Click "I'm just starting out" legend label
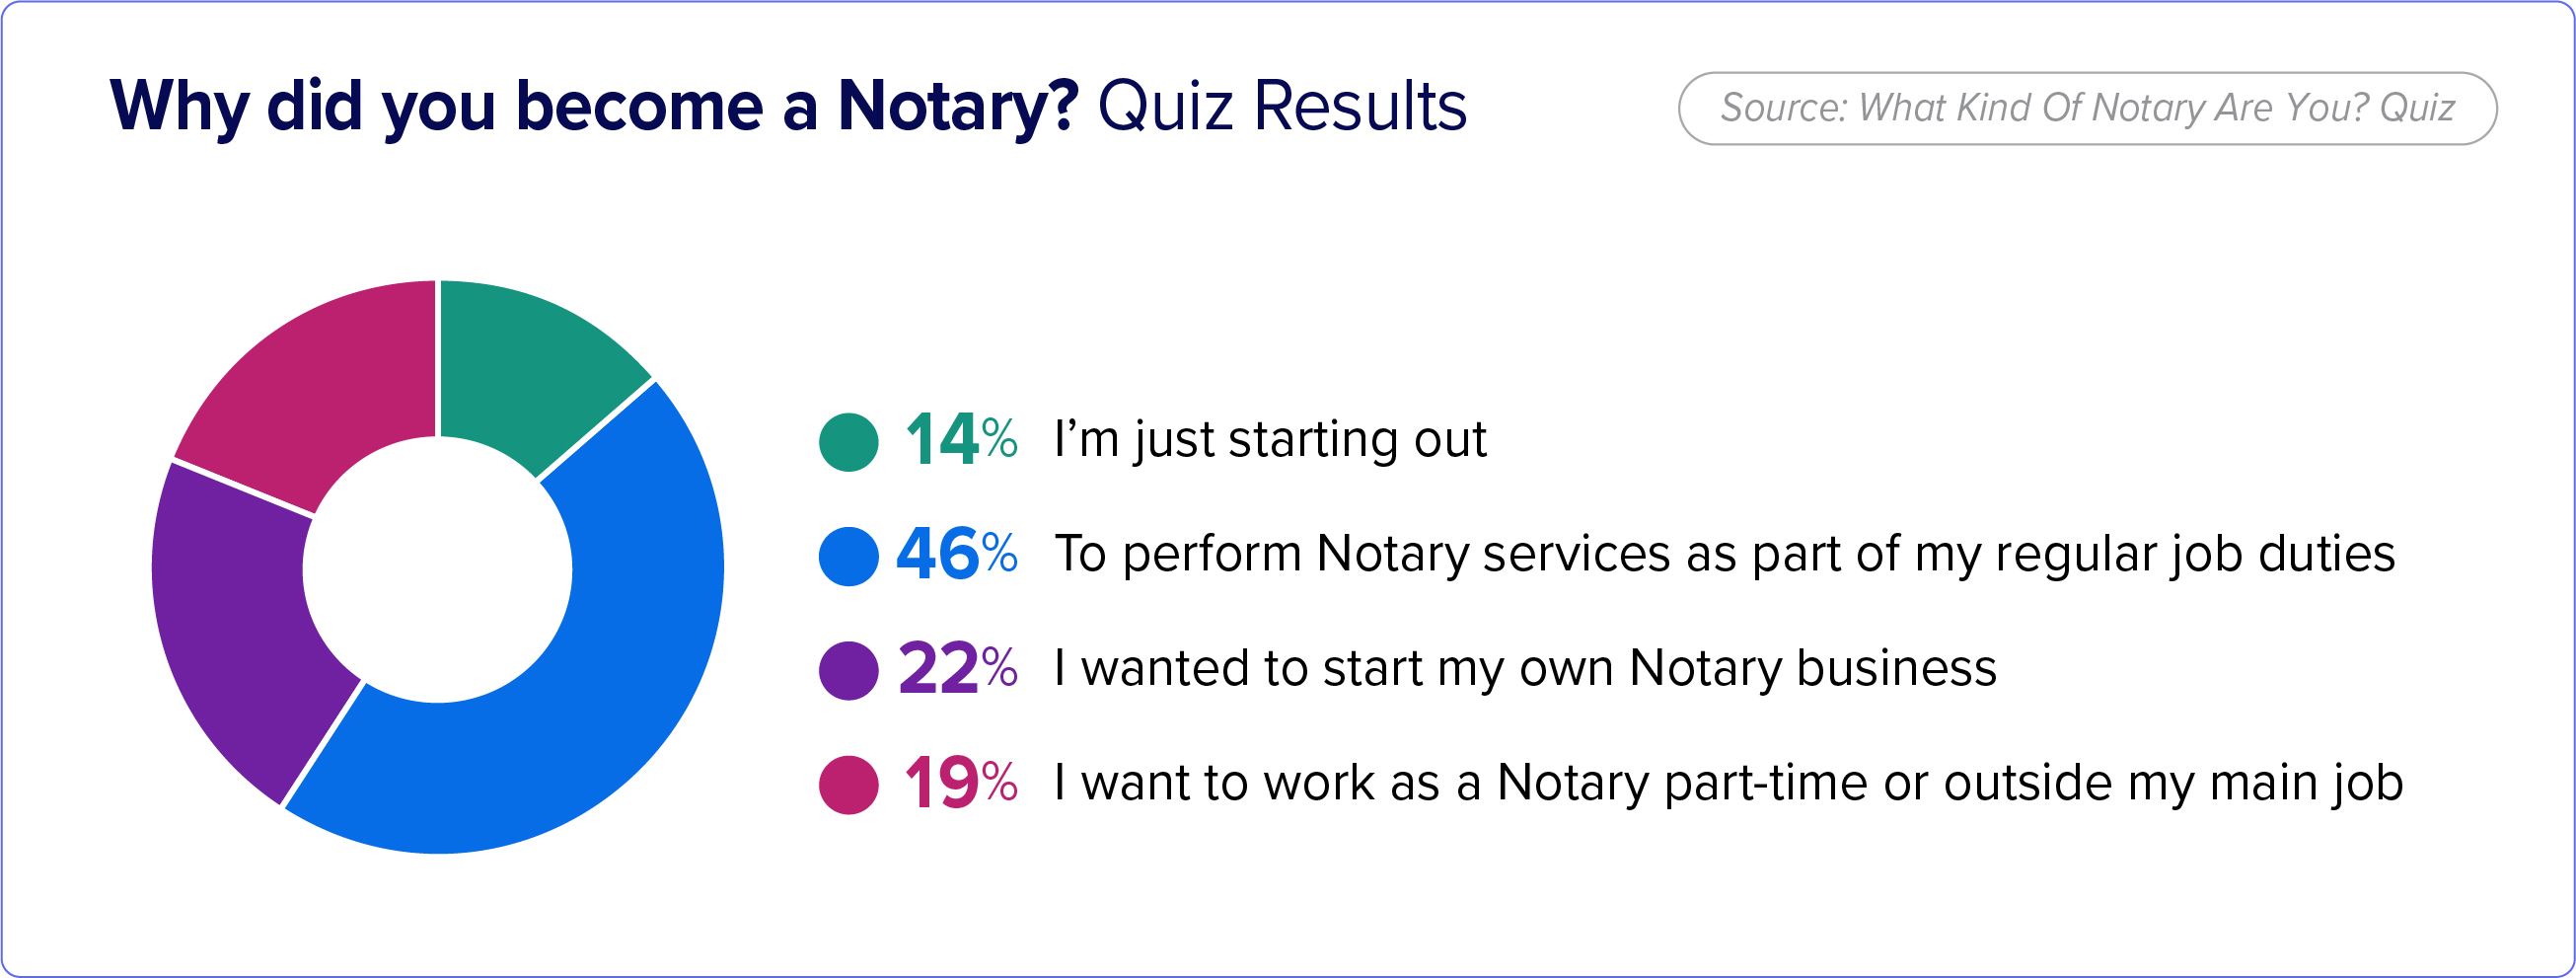This screenshot has height=978, width=2576. 1270,440
